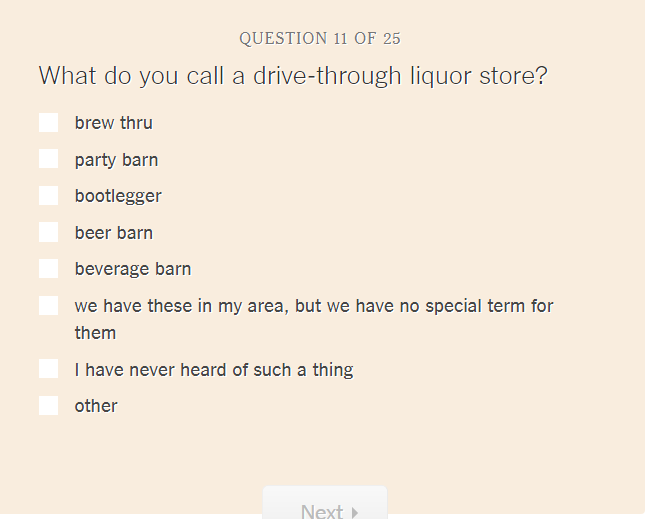This screenshot has height=519, width=651.
Task: Click the arrow icon on Next button
Action: coord(355,512)
